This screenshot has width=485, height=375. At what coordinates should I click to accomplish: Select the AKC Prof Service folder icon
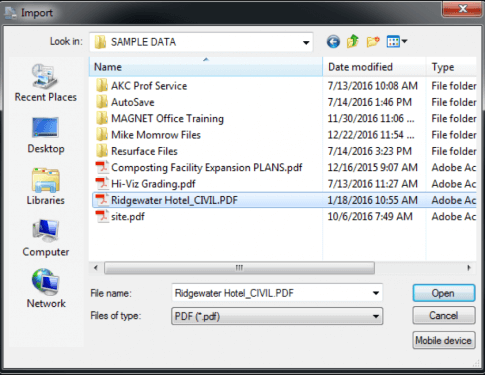pos(102,86)
